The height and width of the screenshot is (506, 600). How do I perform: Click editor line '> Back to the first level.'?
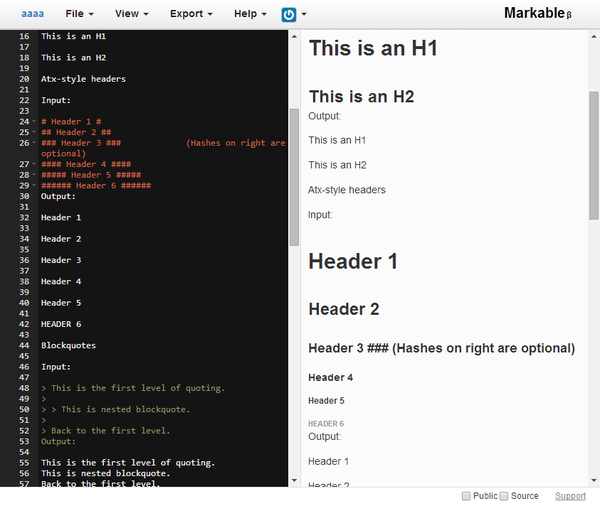(x=106, y=431)
